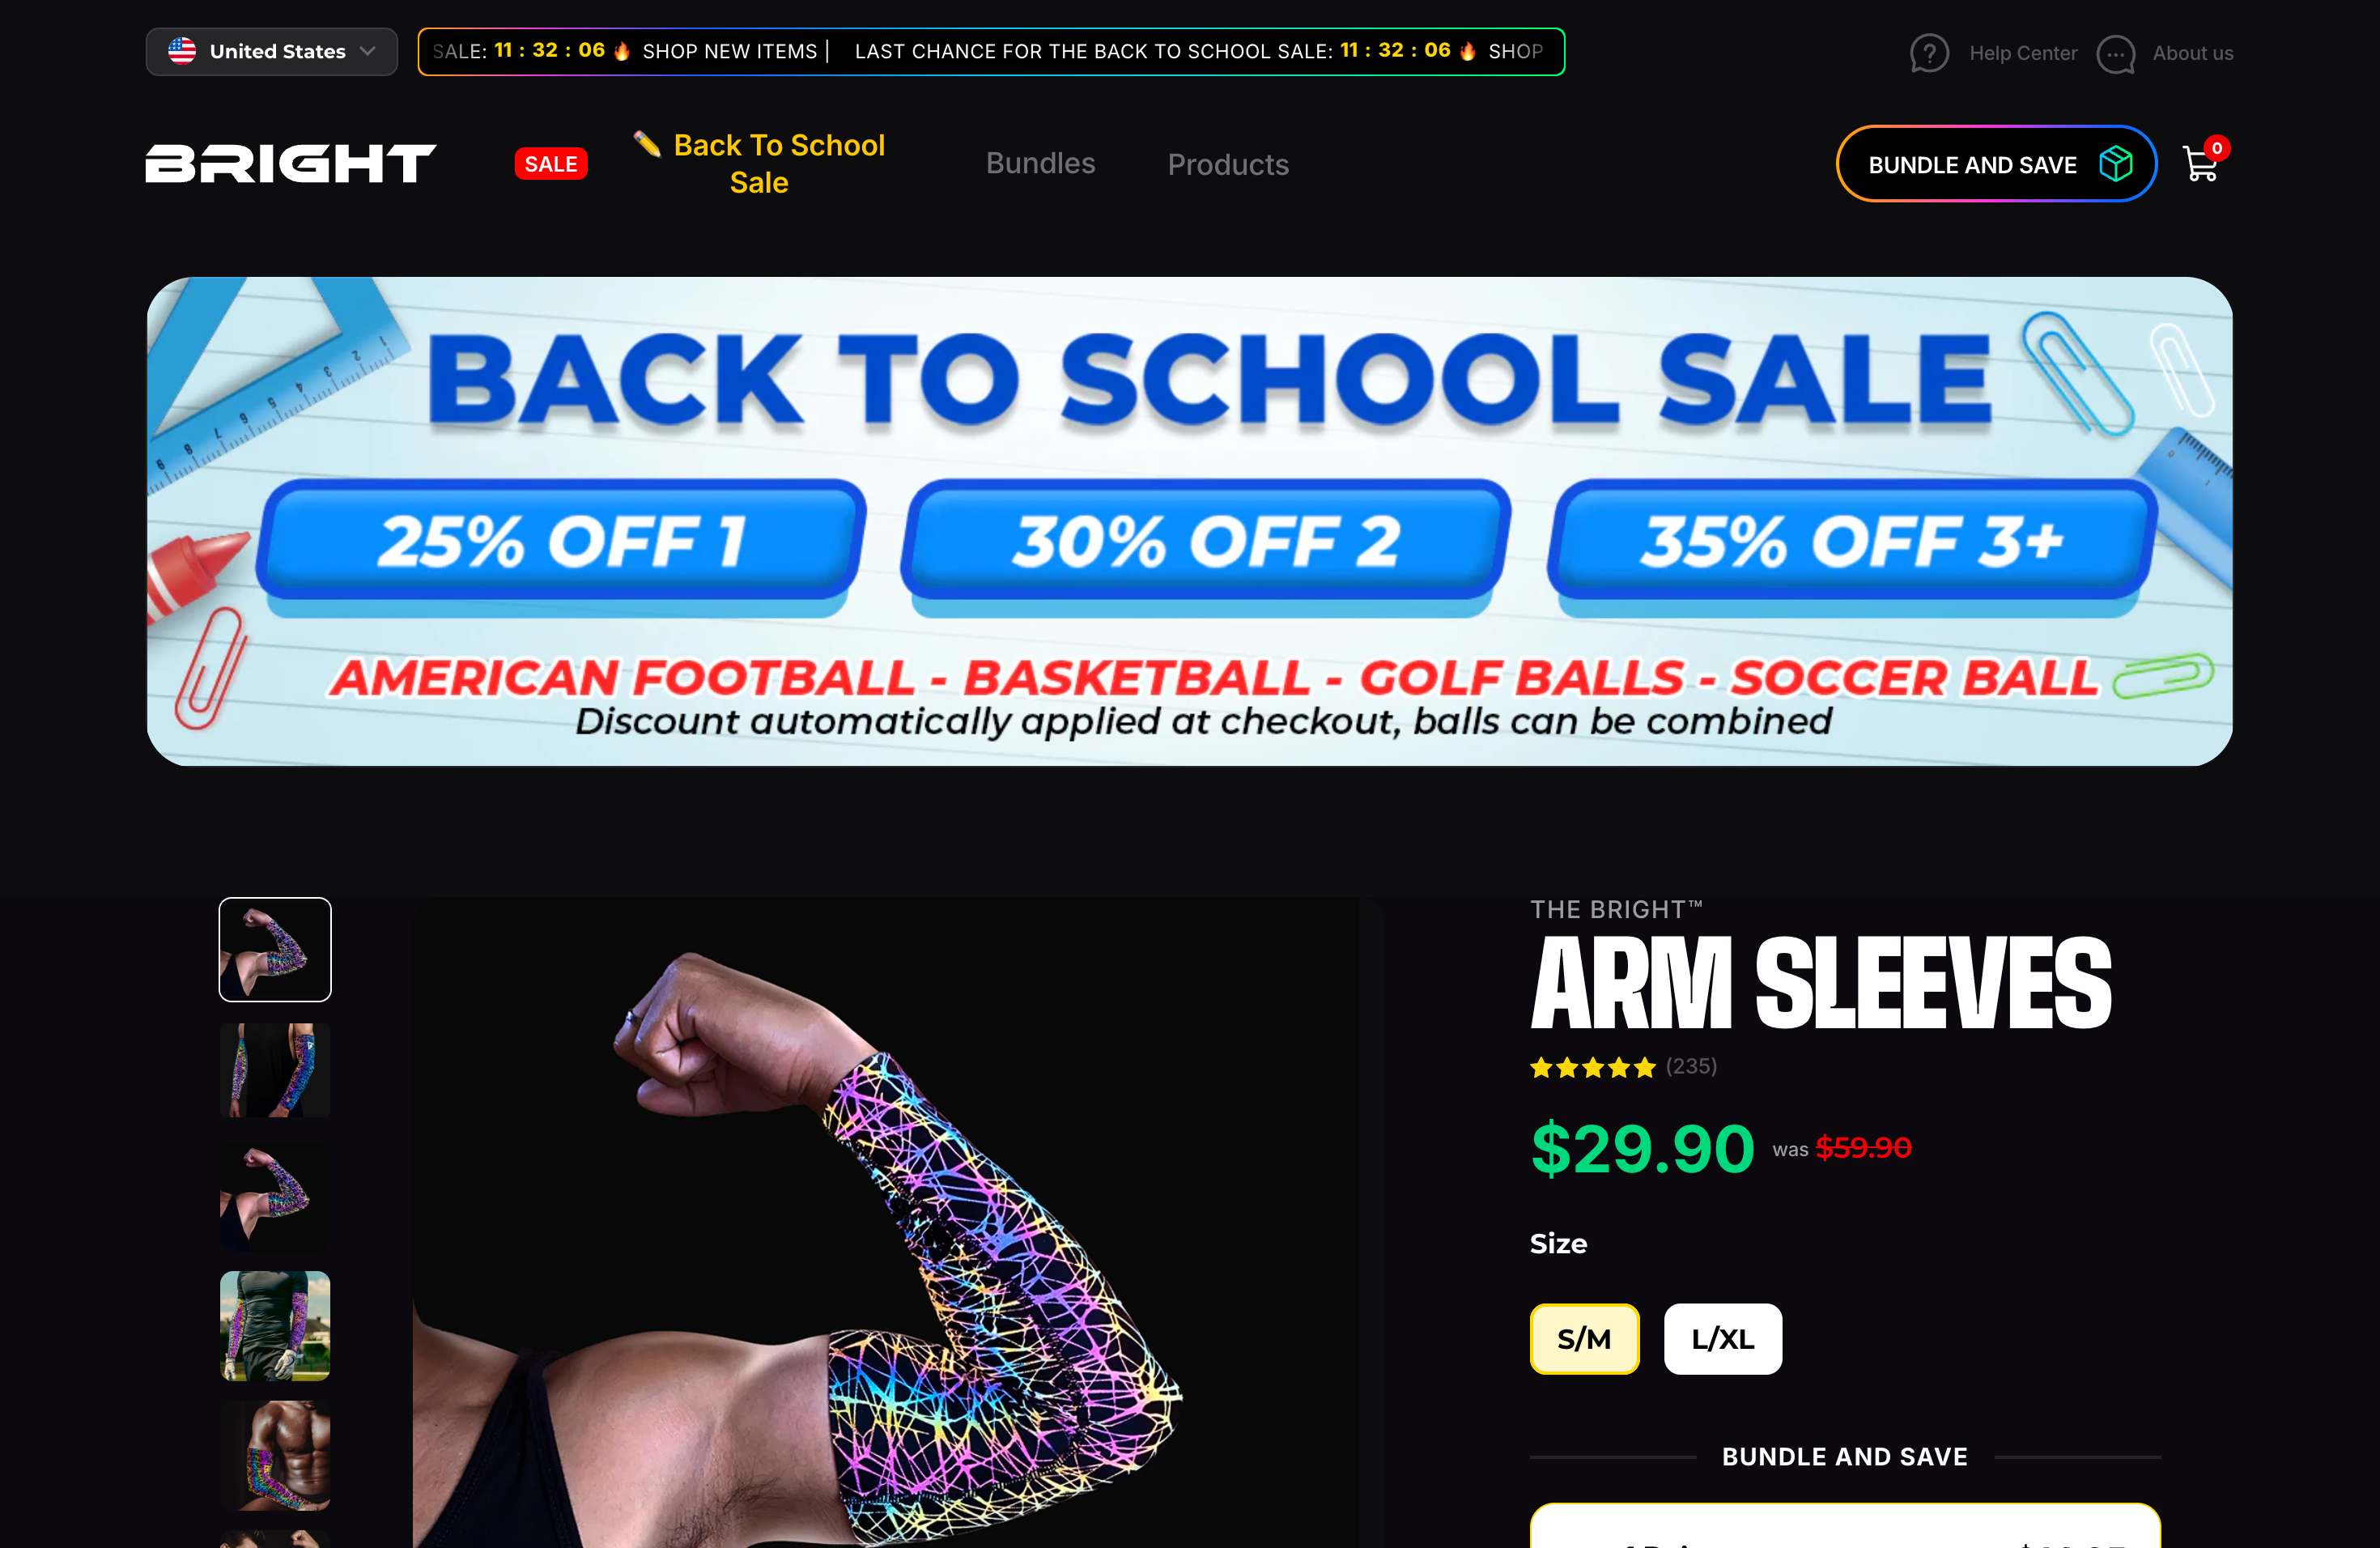
Task: Click the cube icon in Bundle and Save
Action: pos(2116,164)
